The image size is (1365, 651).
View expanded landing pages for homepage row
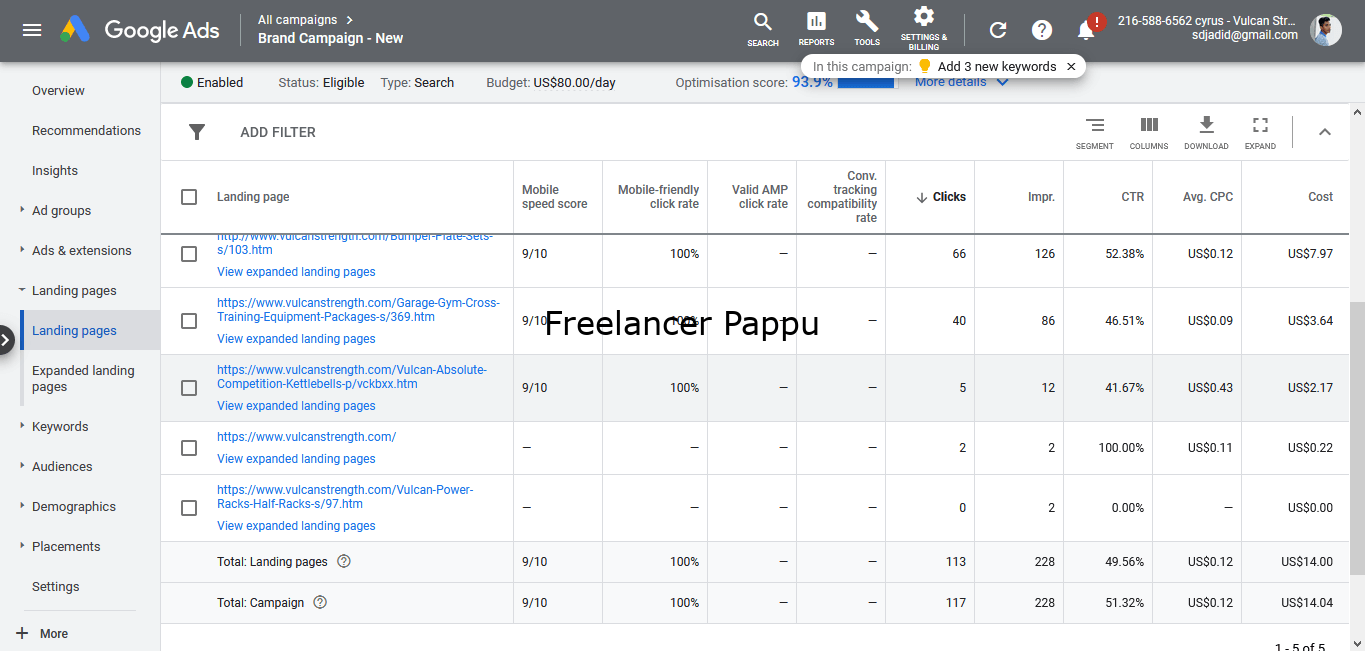click(296, 459)
